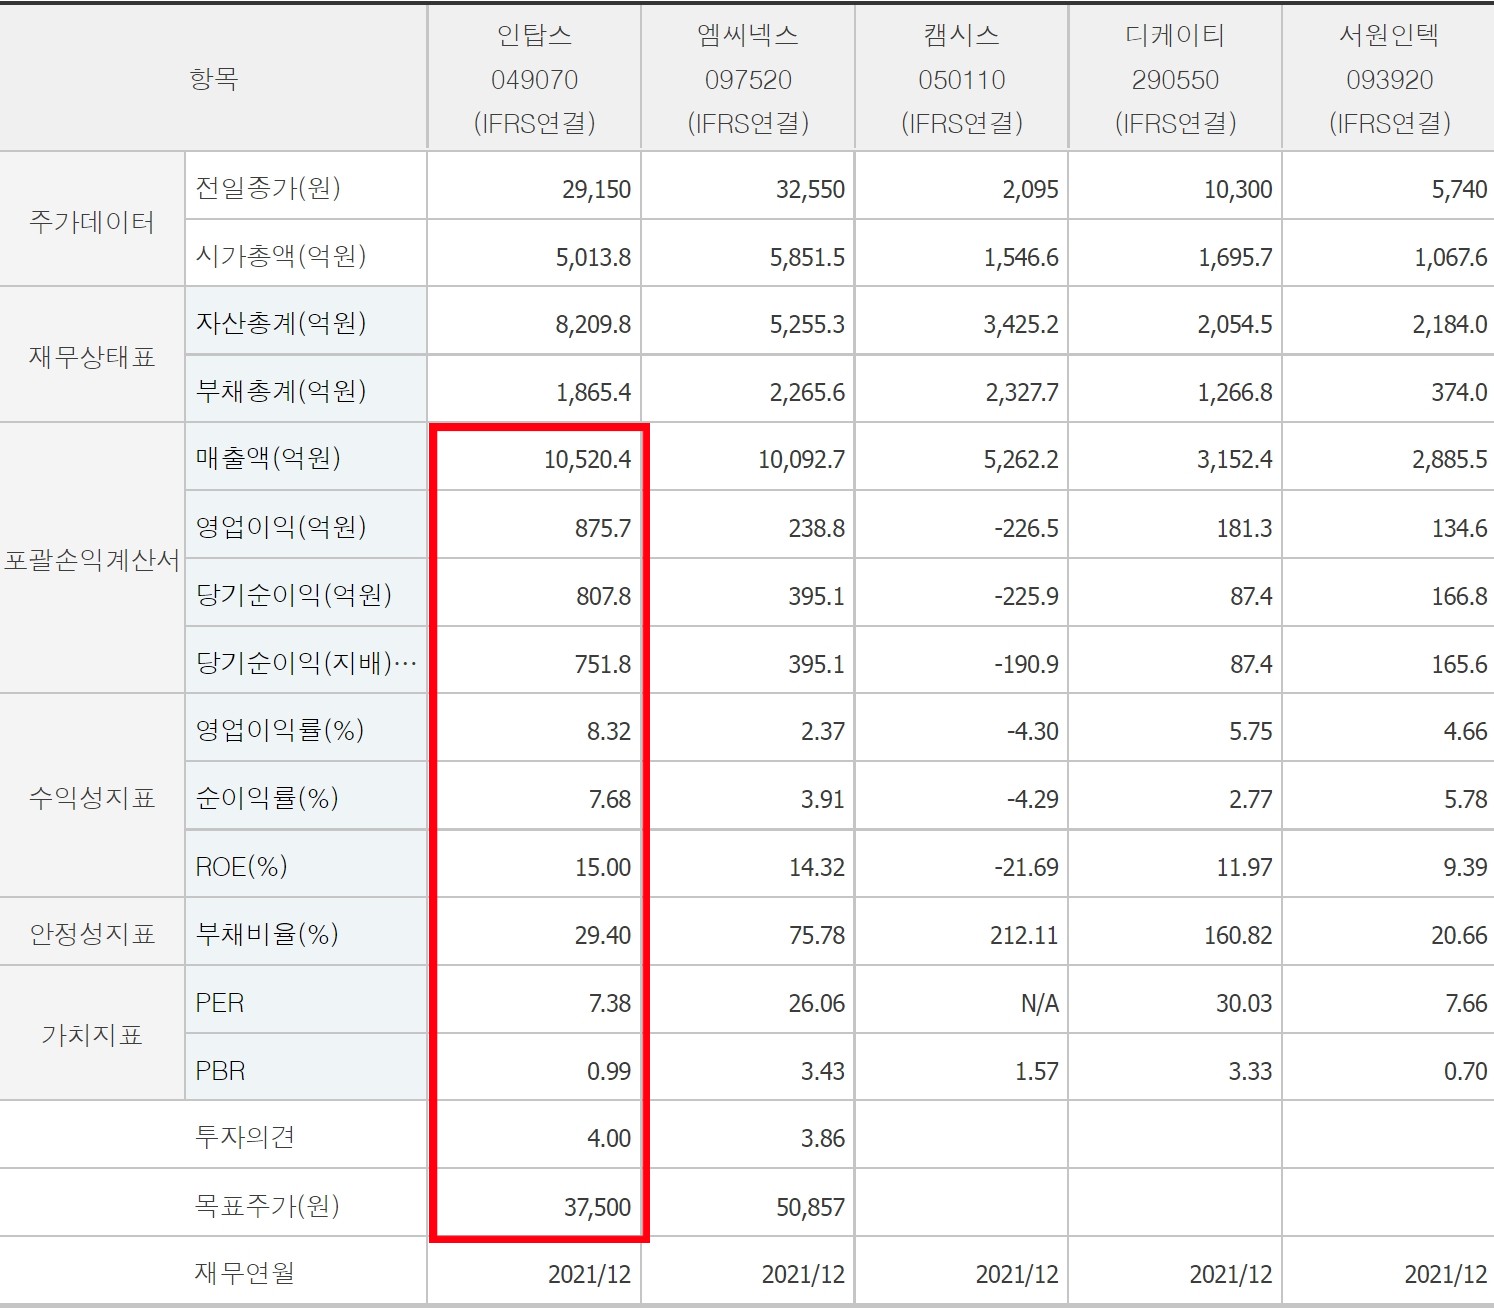Click the 목표주가(원) row label
The width and height of the screenshot is (1494, 1310).
click(x=267, y=1205)
